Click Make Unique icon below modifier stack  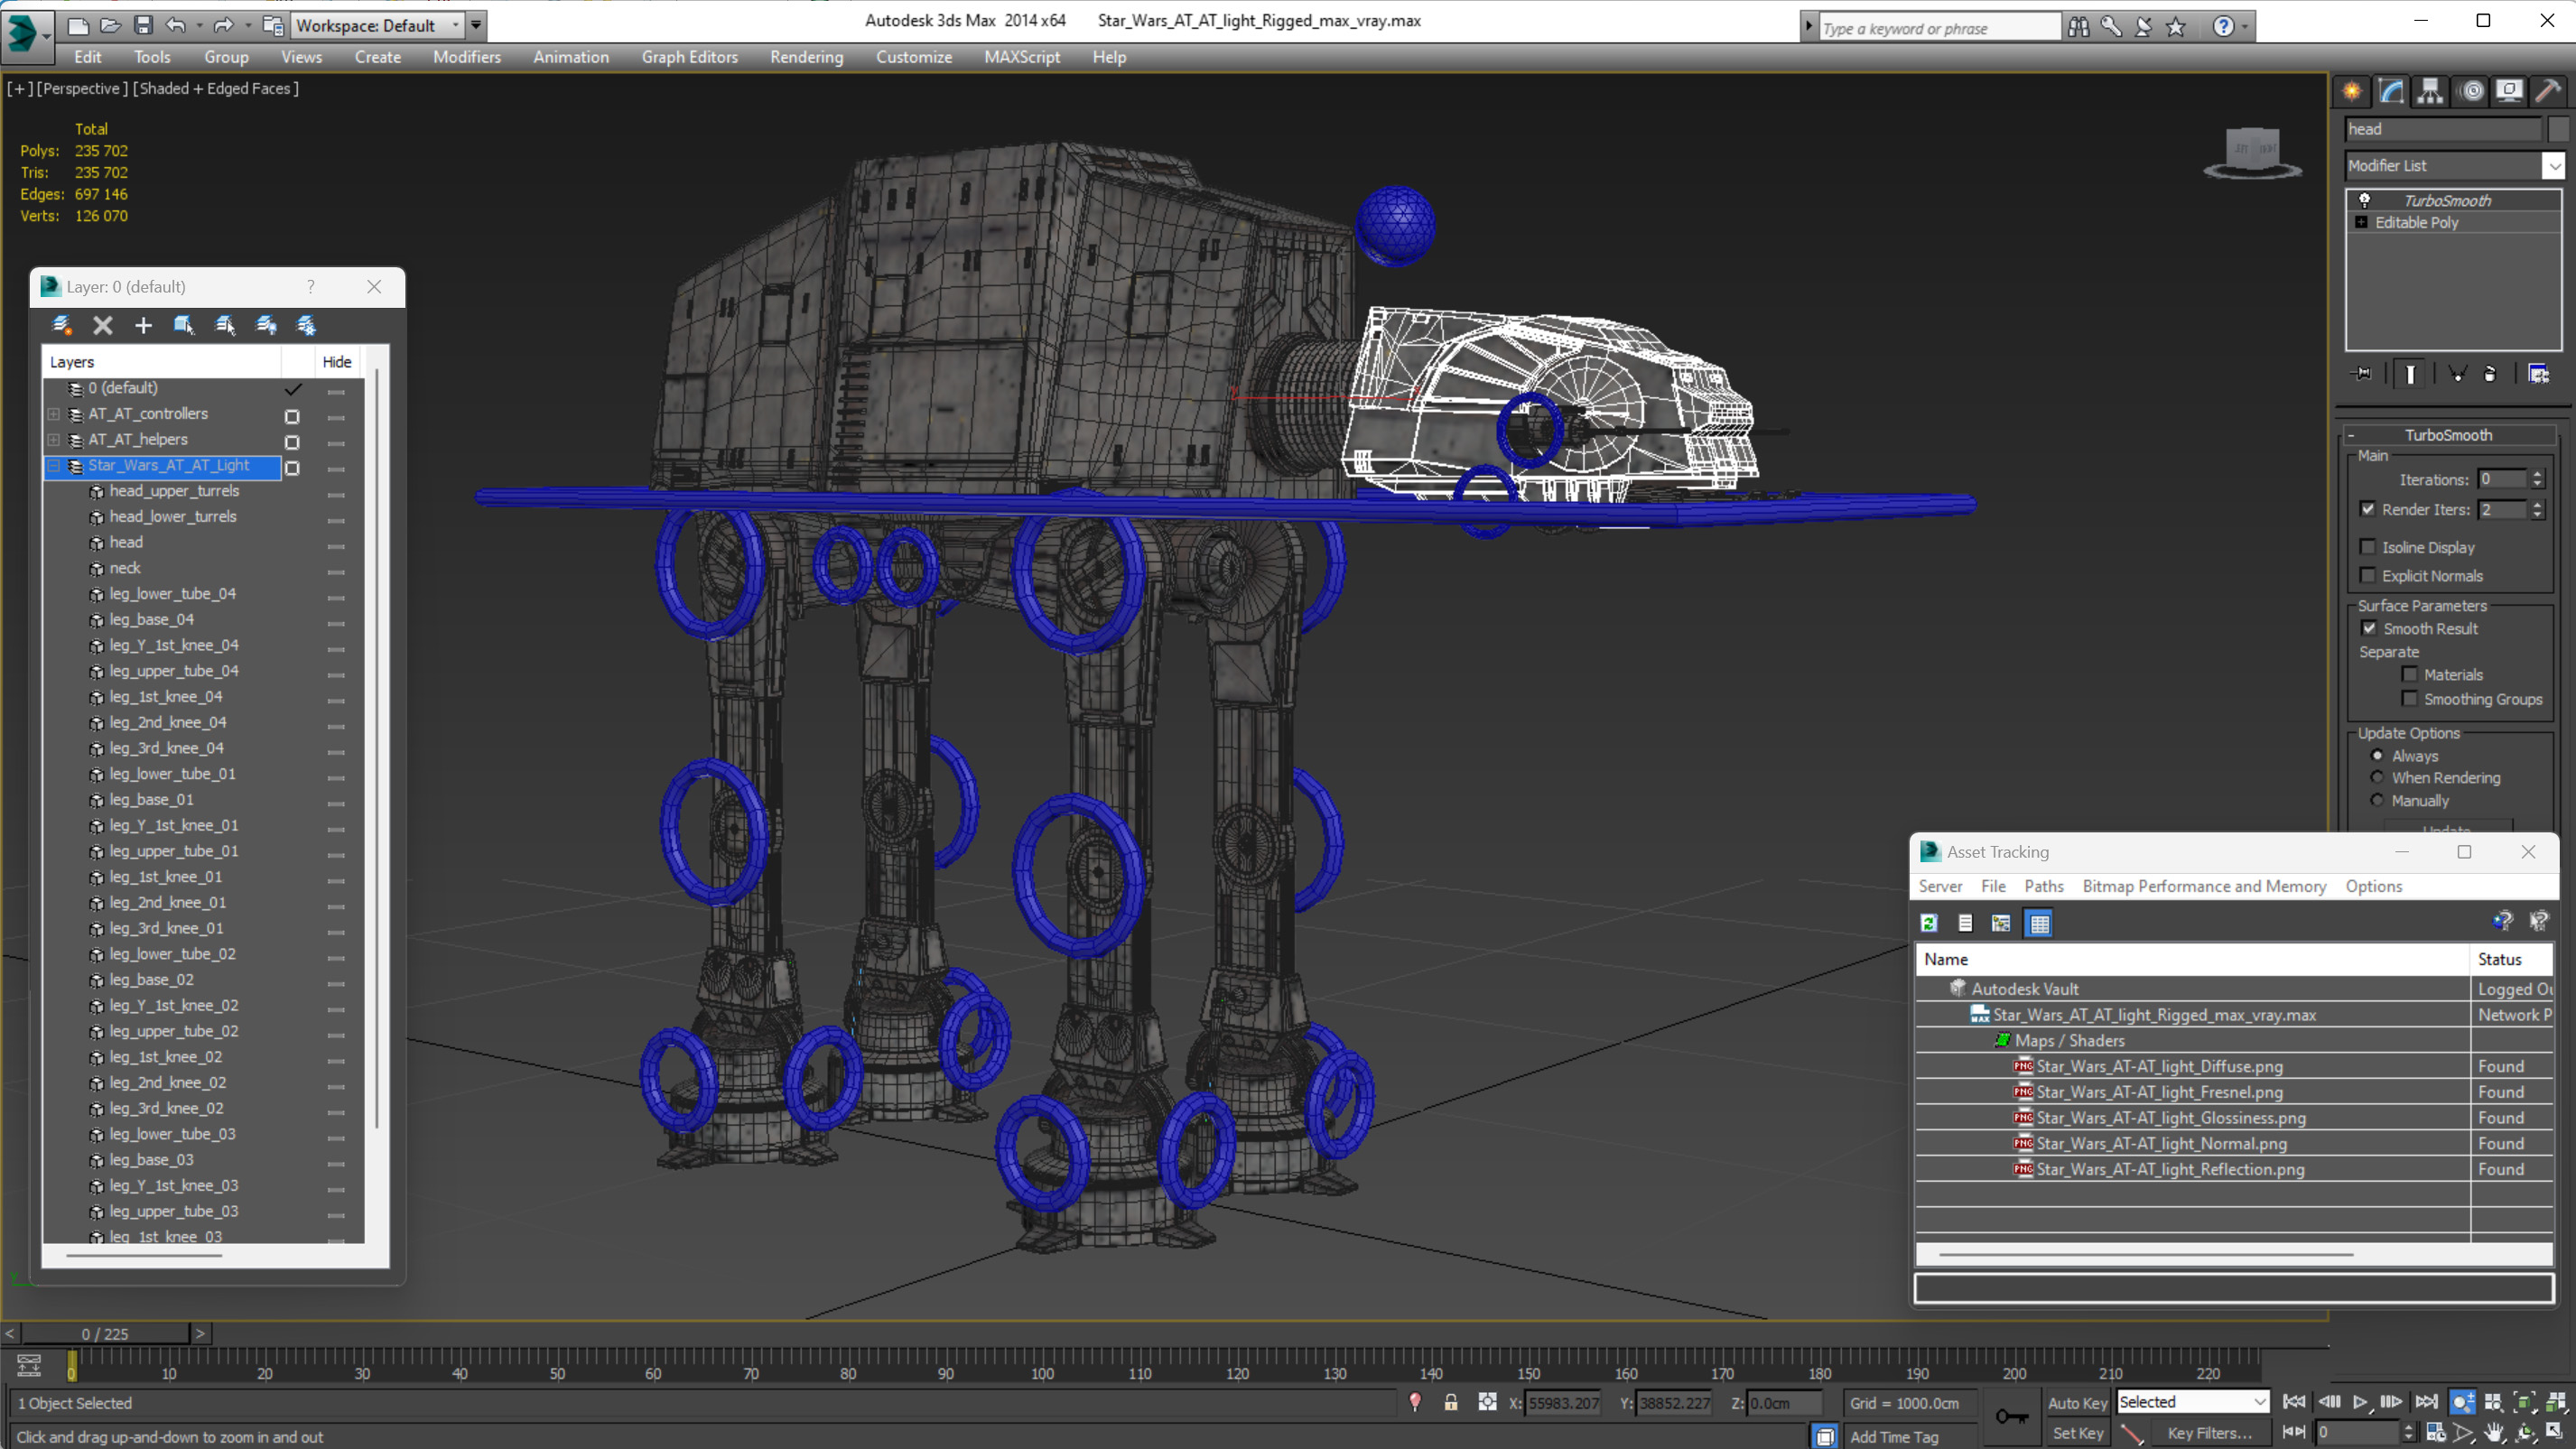click(x=2457, y=374)
